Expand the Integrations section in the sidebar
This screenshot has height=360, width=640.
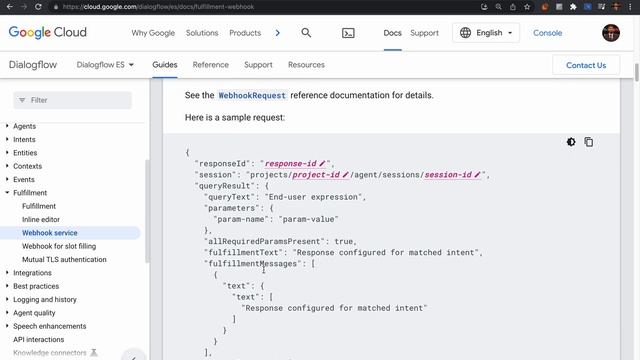point(7,273)
